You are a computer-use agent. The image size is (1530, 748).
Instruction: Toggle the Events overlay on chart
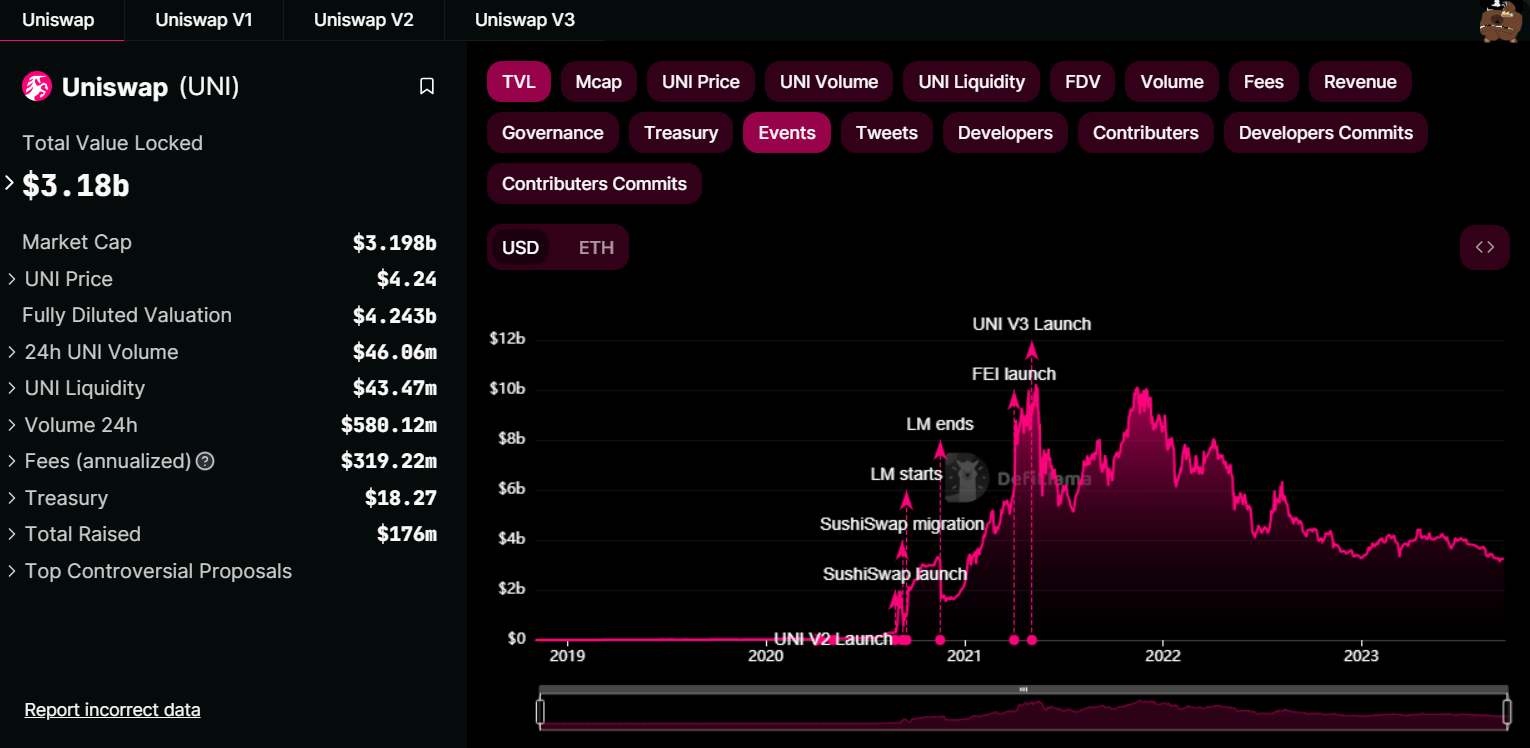click(x=786, y=133)
